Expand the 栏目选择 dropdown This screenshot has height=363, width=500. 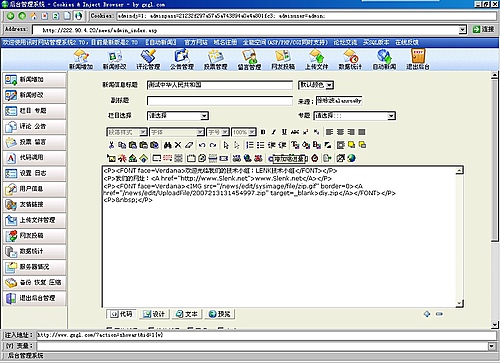178,116
